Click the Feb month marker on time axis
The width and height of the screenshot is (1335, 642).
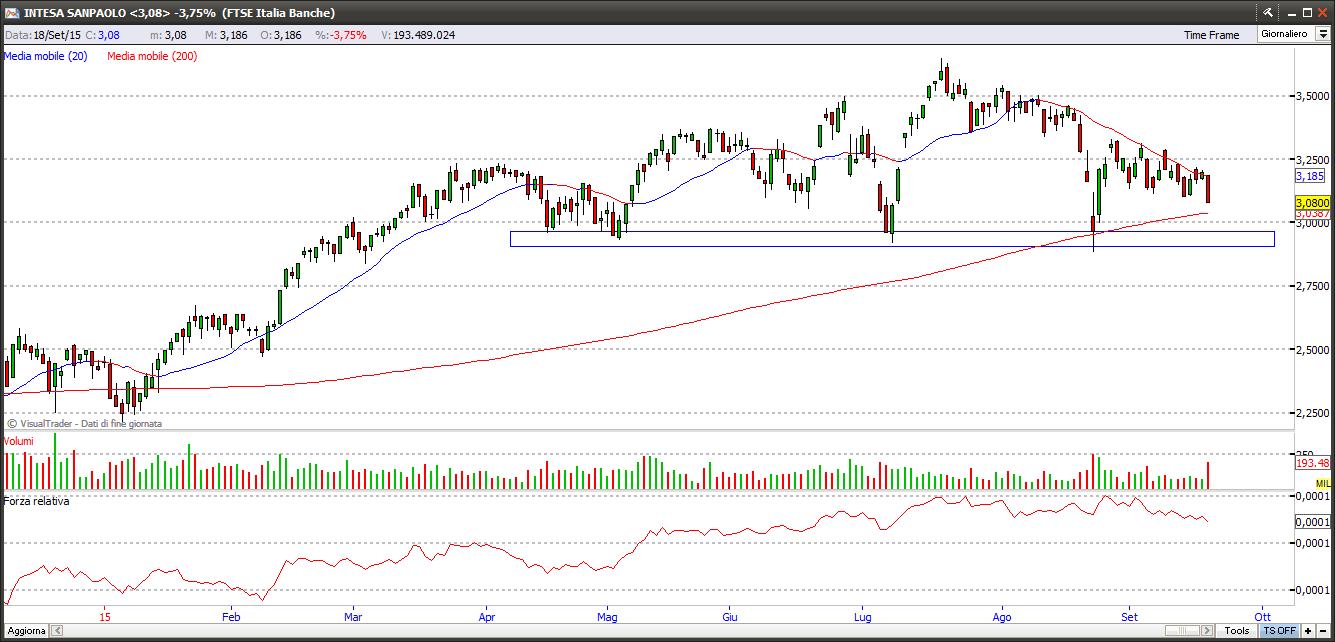pyautogui.click(x=231, y=616)
